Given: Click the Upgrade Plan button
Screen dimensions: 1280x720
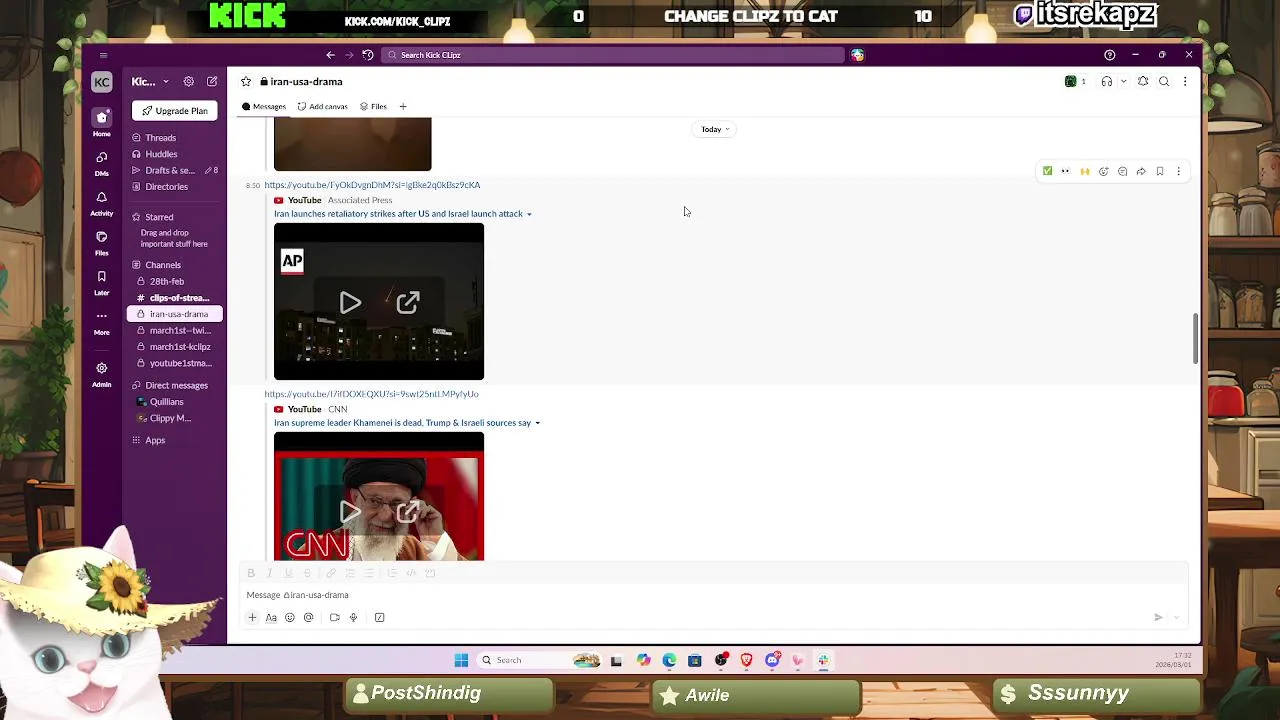Looking at the screenshot, I should click(174, 111).
